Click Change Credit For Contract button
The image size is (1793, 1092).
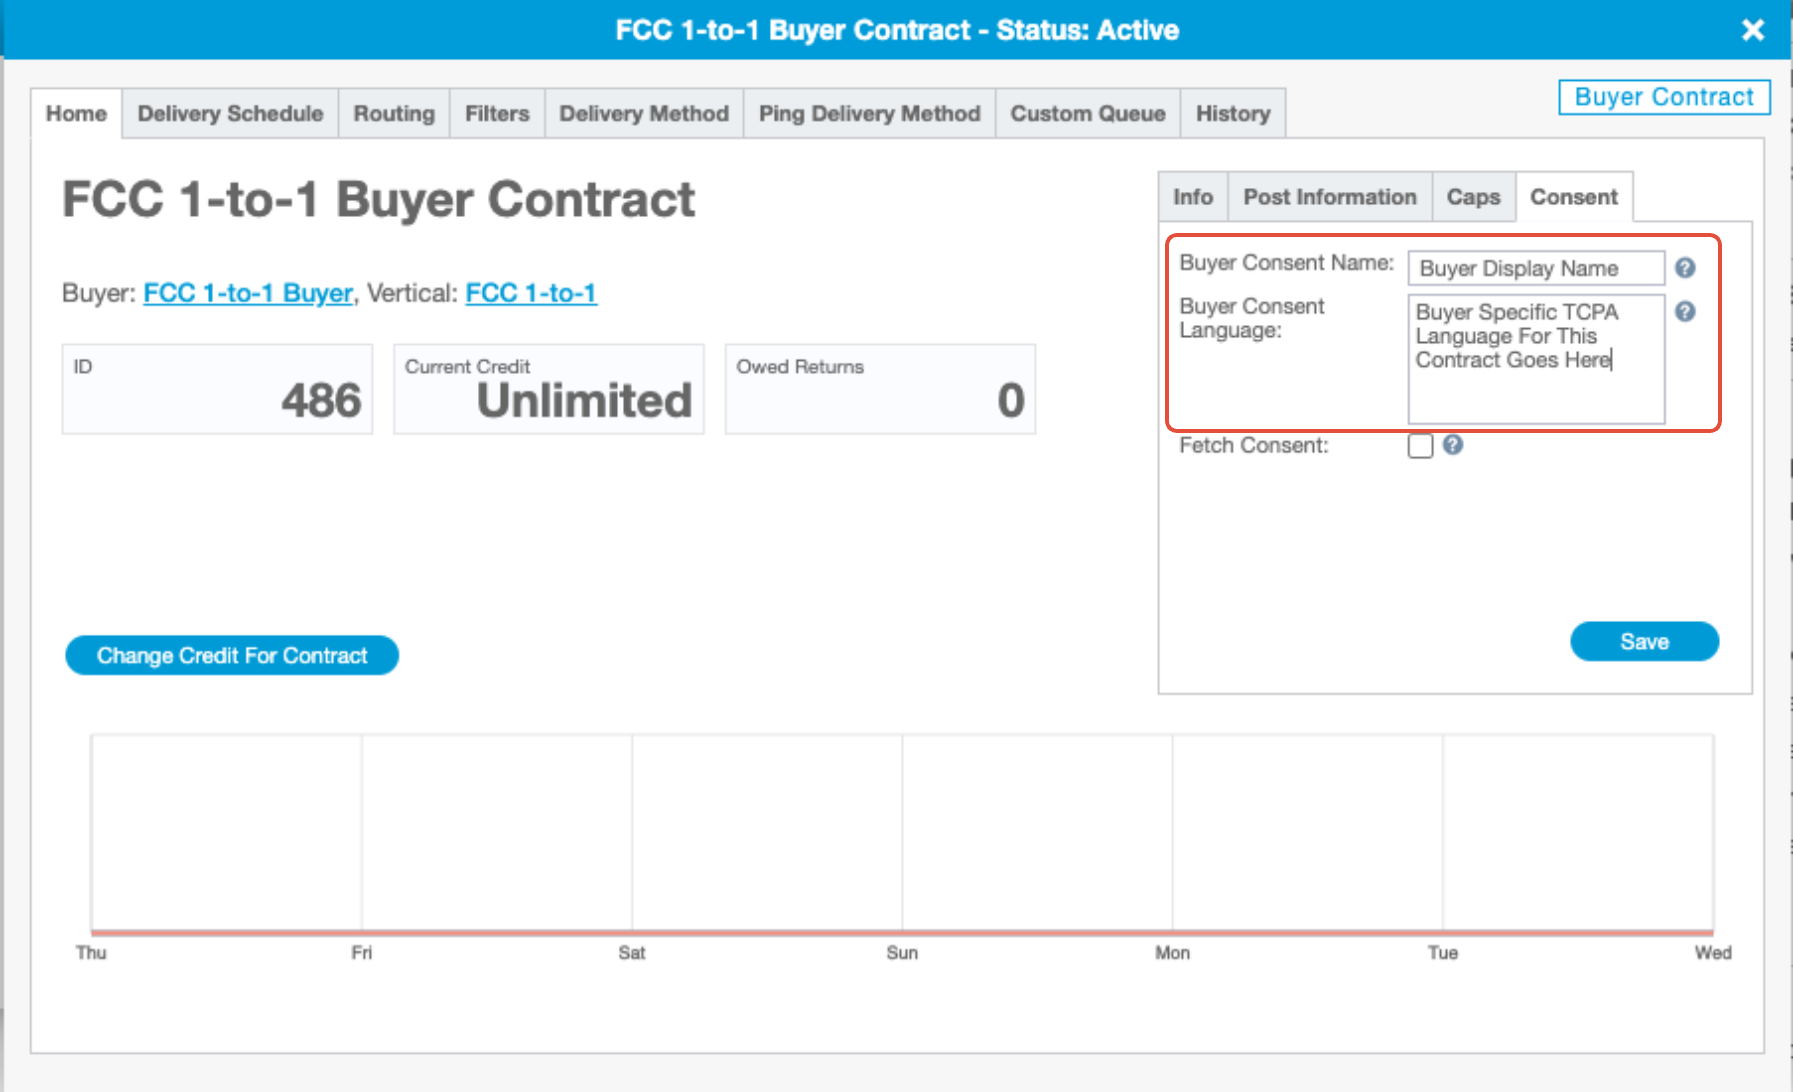pos(232,656)
